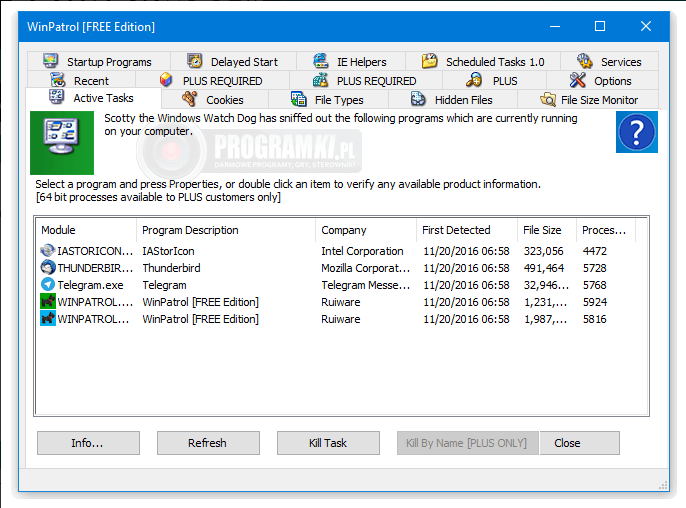The width and height of the screenshot is (686, 508).
Task: Click Intel Corporation company cell
Action: pyautogui.click(x=362, y=251)
